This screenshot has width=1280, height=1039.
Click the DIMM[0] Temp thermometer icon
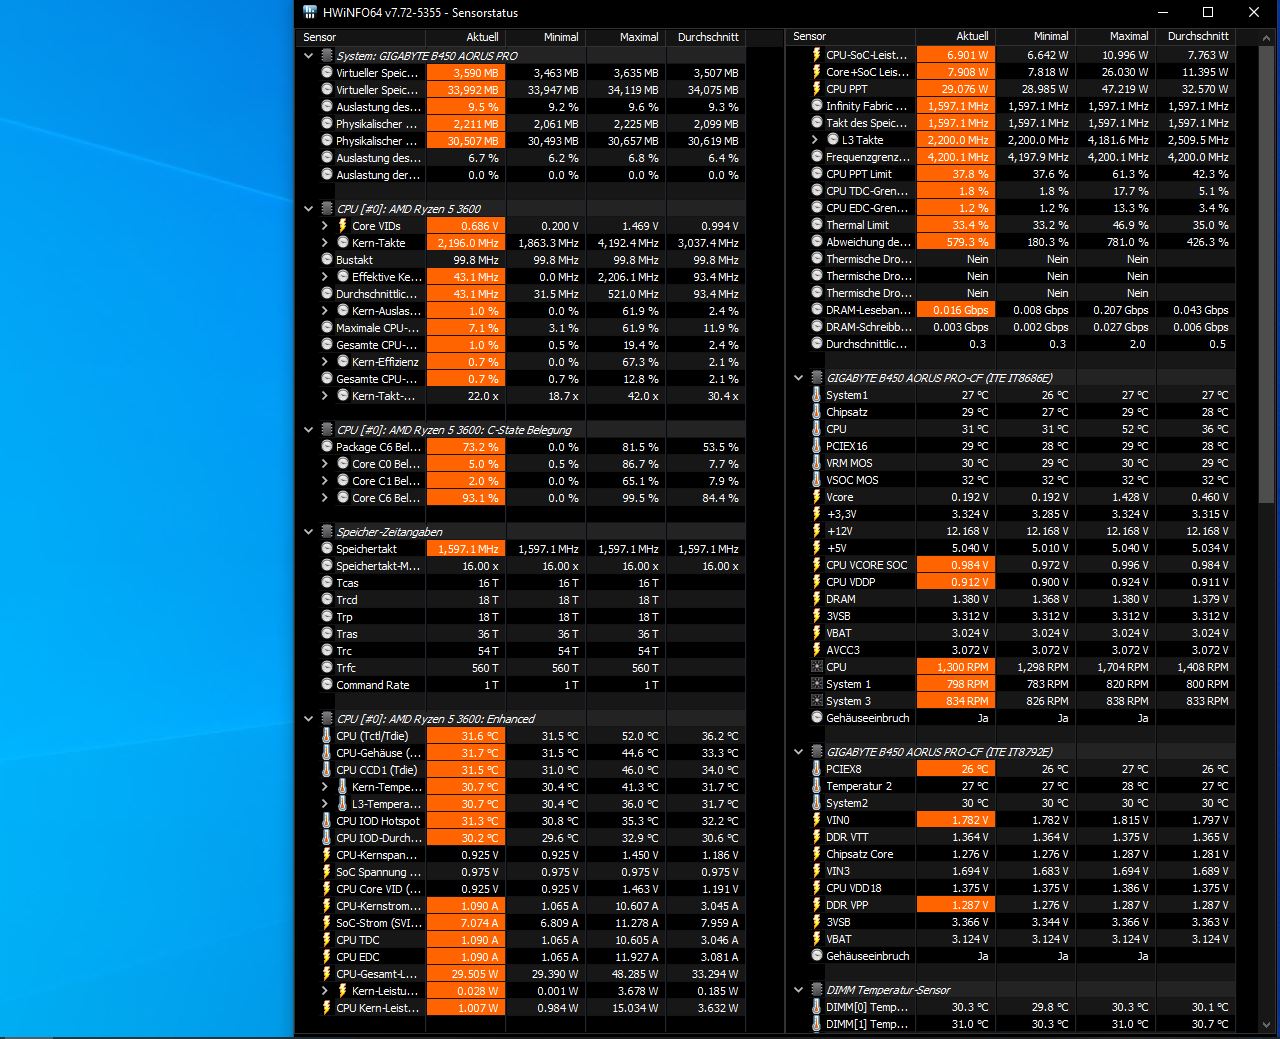817,1007
